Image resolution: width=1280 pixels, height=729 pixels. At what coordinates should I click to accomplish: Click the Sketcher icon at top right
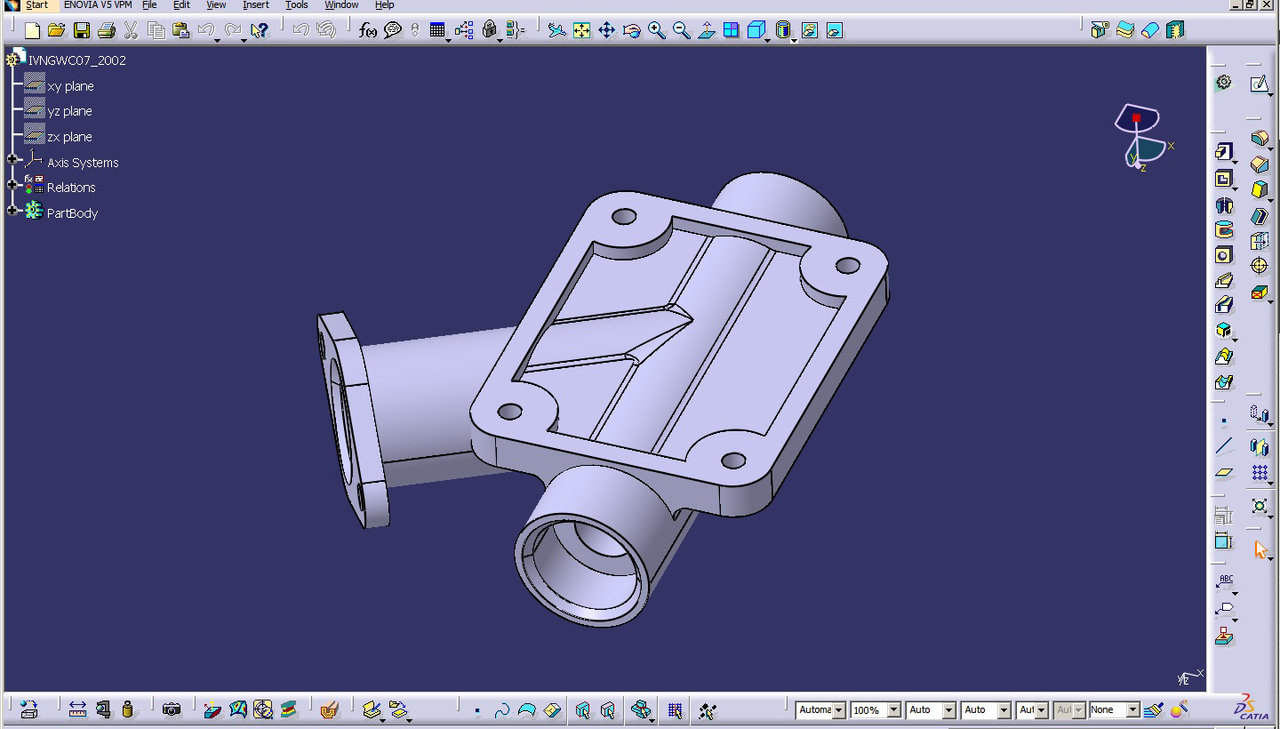(x=1260, y=83)
